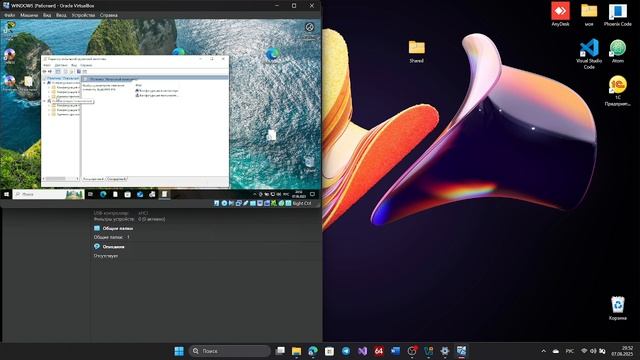The height and width of the screenshot is (360, 640).
Task: Open Справка menu in VirtualBox window
Action: click(109, 15)
